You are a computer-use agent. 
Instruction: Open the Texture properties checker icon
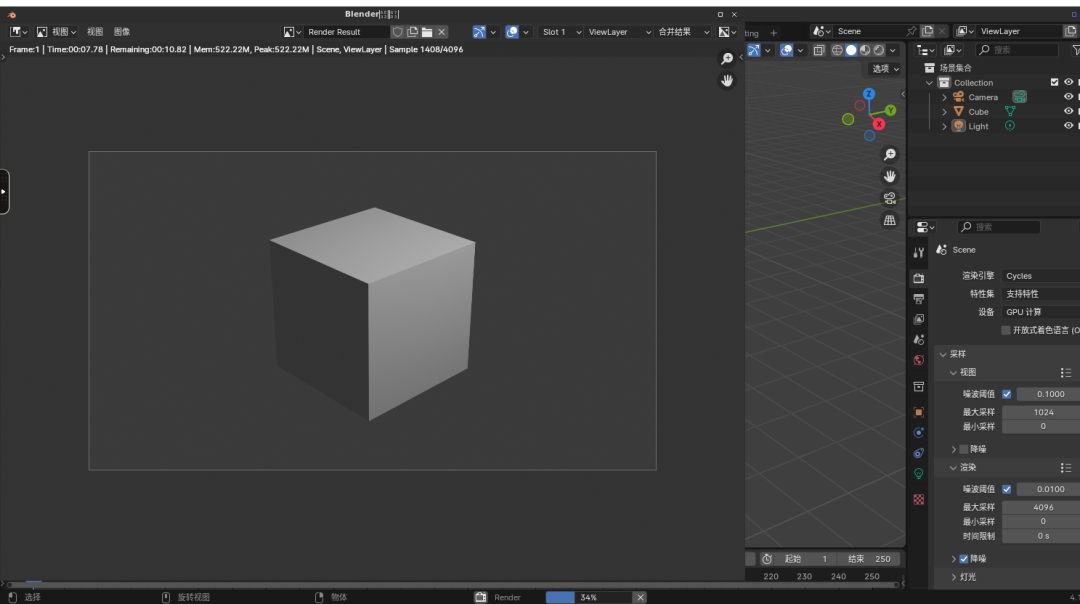point(919,499)
